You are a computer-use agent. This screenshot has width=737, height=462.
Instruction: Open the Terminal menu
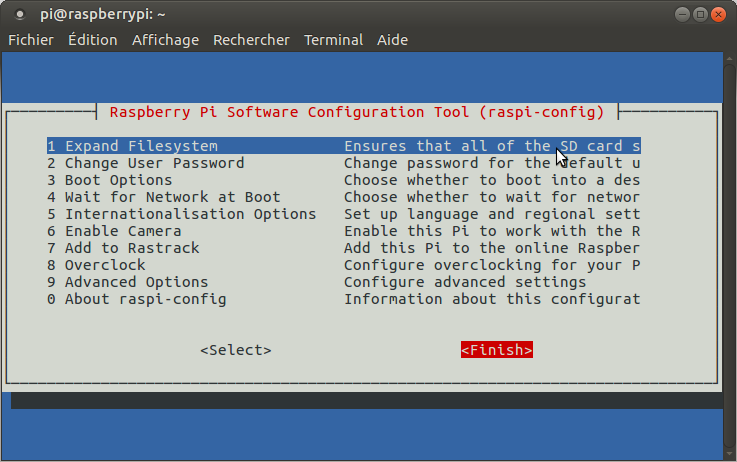click(333, 40)
